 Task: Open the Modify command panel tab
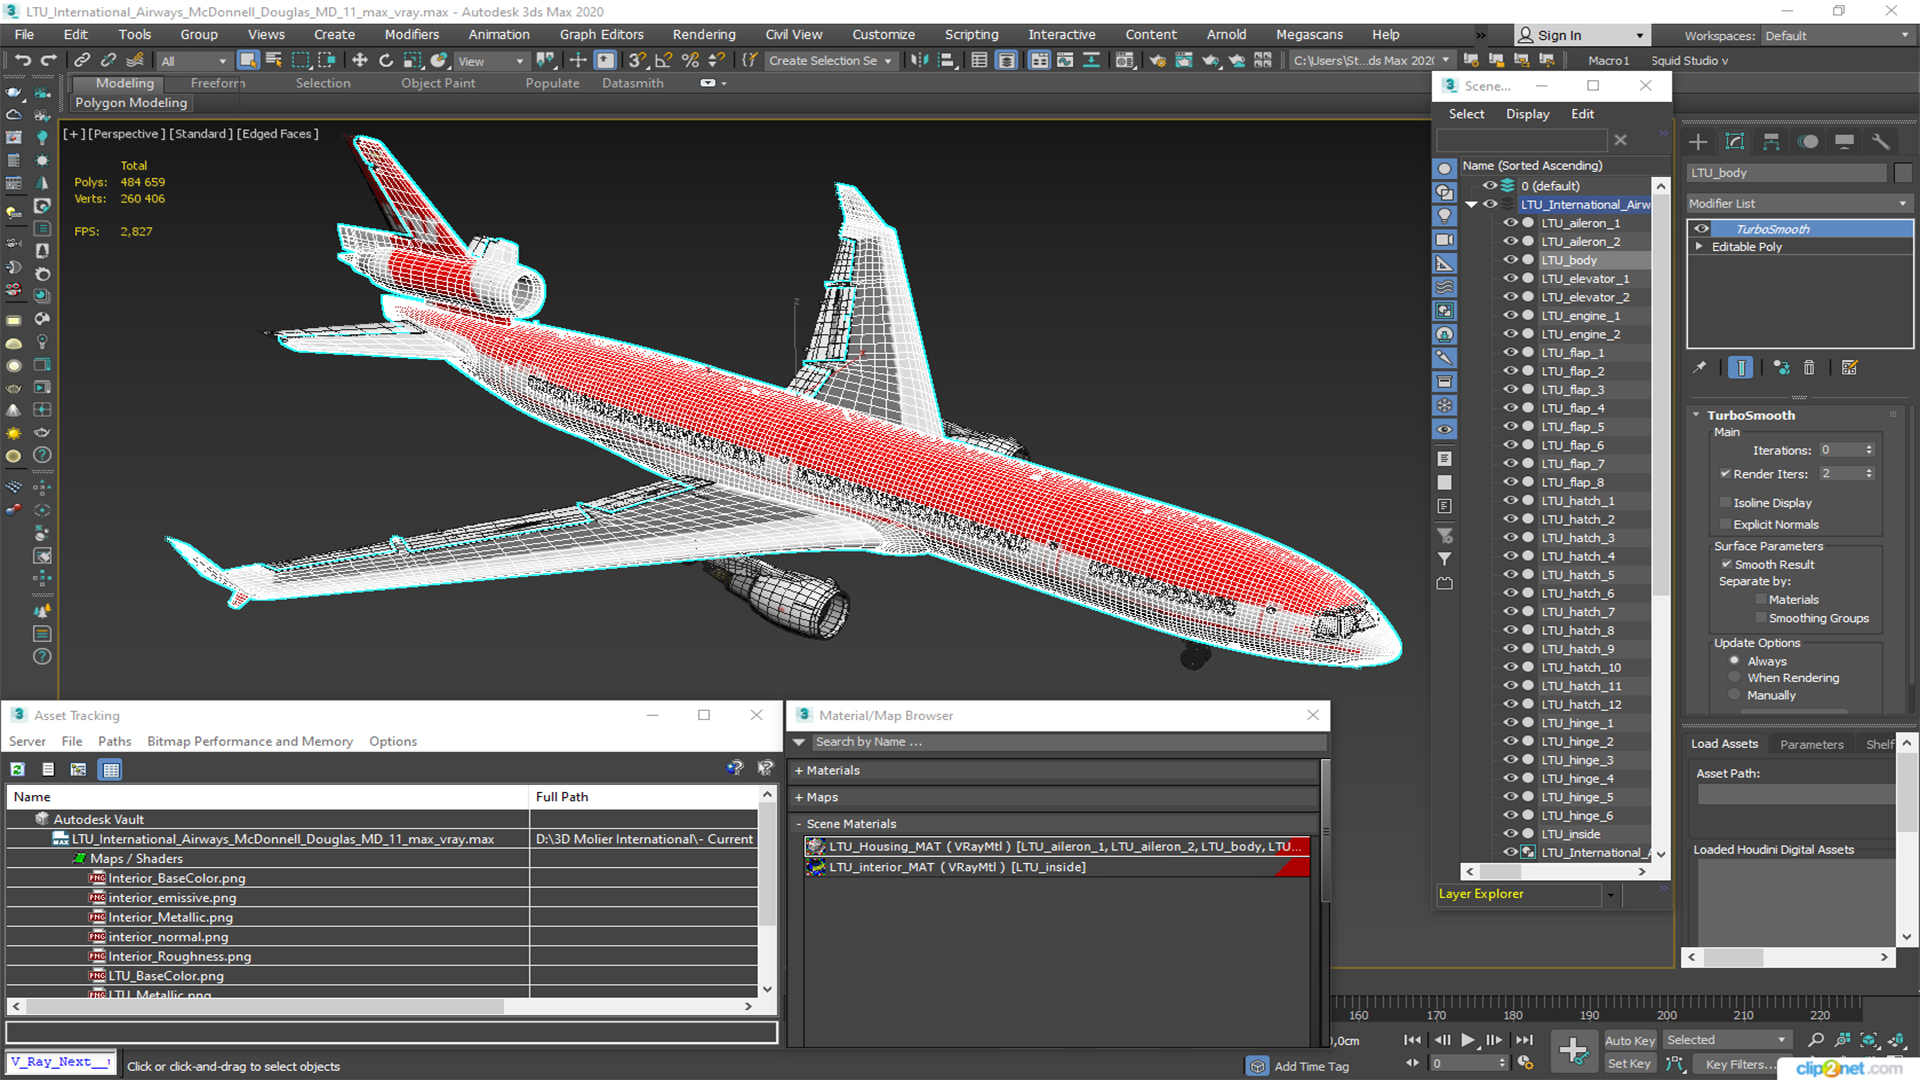click(1735, 141)
